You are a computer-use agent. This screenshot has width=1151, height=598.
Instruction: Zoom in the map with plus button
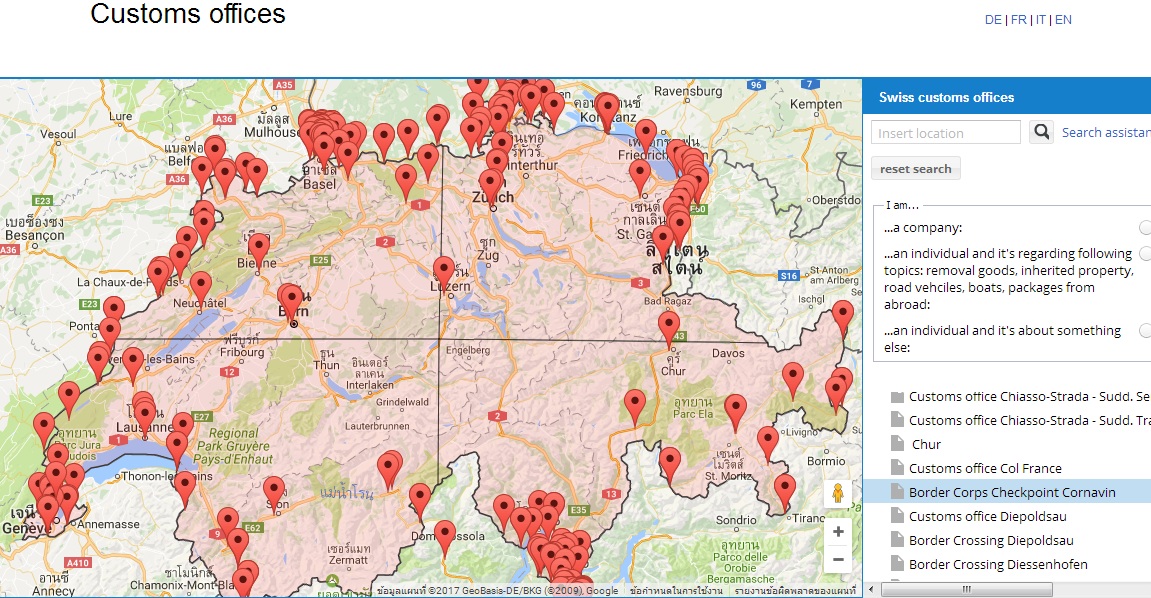[838, 531]
